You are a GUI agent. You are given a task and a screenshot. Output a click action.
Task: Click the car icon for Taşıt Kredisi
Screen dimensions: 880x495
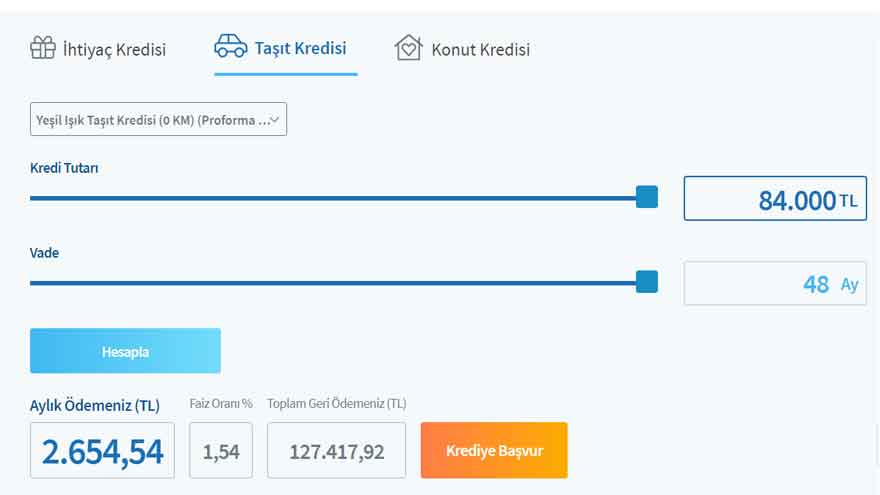point(231,46)
